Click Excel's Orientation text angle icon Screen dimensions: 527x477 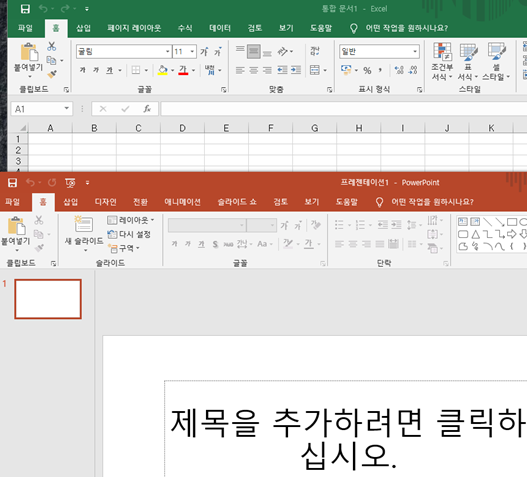282,51
